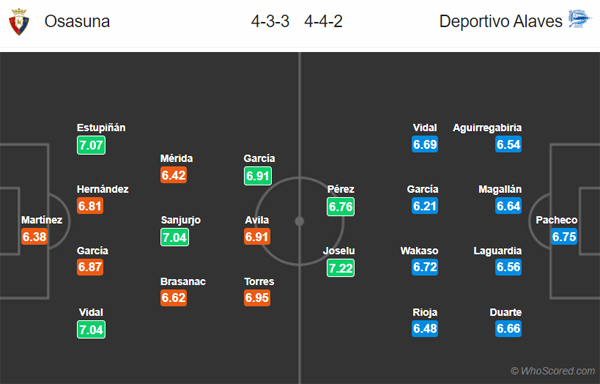Viewport: 600px width, 384px height.
Task: Click Mérida's 6.42 rating badge
Action: [174, 175]
